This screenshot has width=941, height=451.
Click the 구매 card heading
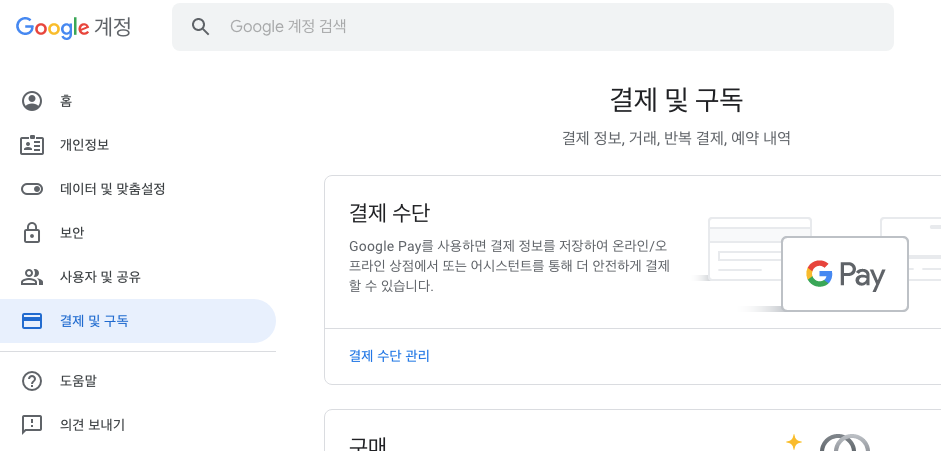pos(367,444)
